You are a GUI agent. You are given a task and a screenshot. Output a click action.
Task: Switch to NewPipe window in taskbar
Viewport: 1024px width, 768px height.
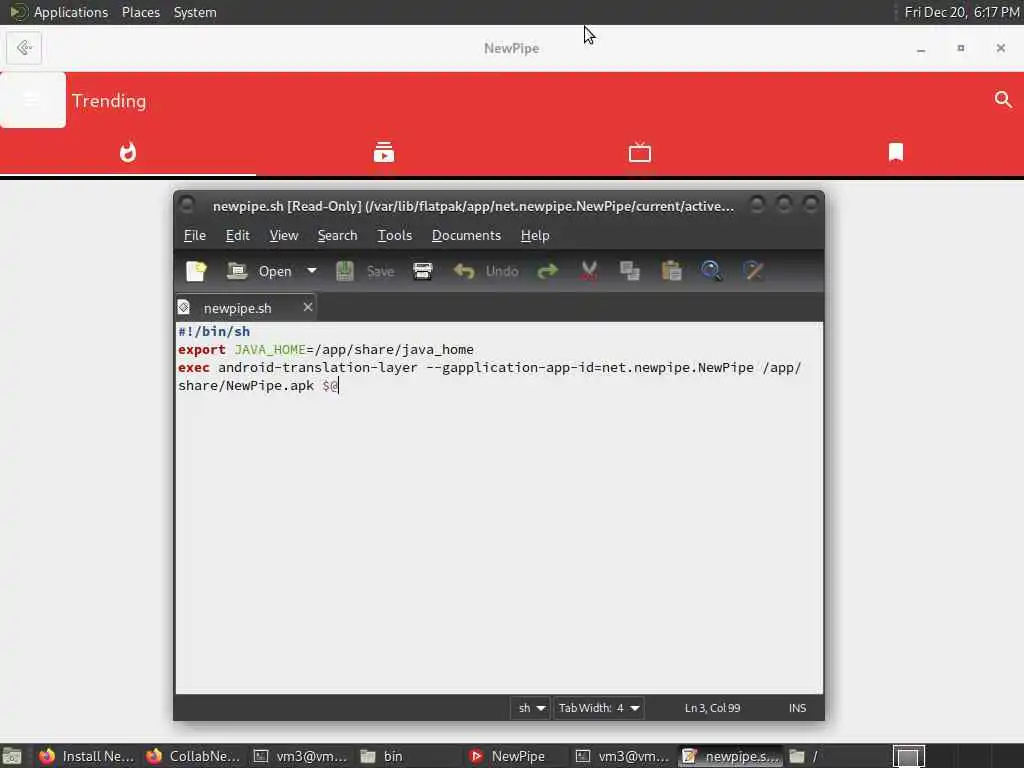pyautogui.click(x=514, y=756)
